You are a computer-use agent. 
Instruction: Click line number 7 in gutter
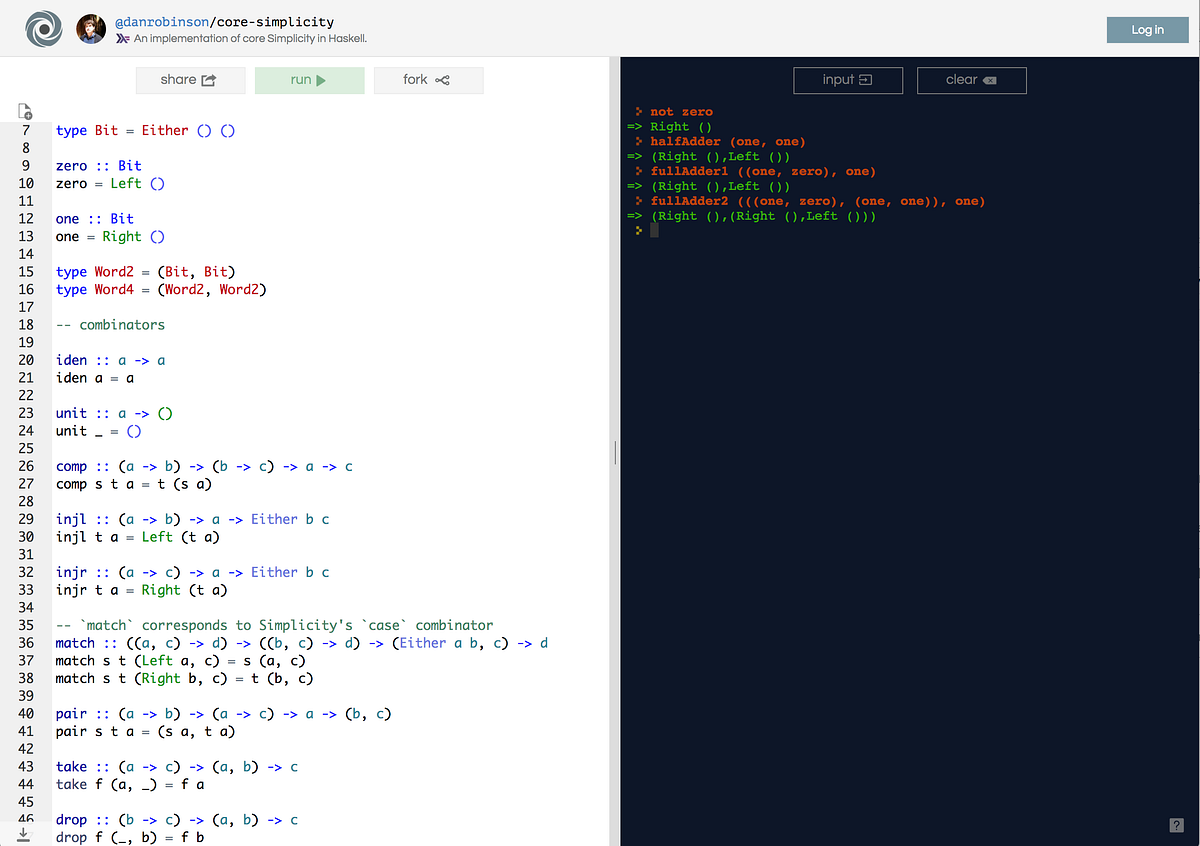click(x=25, y=130)
